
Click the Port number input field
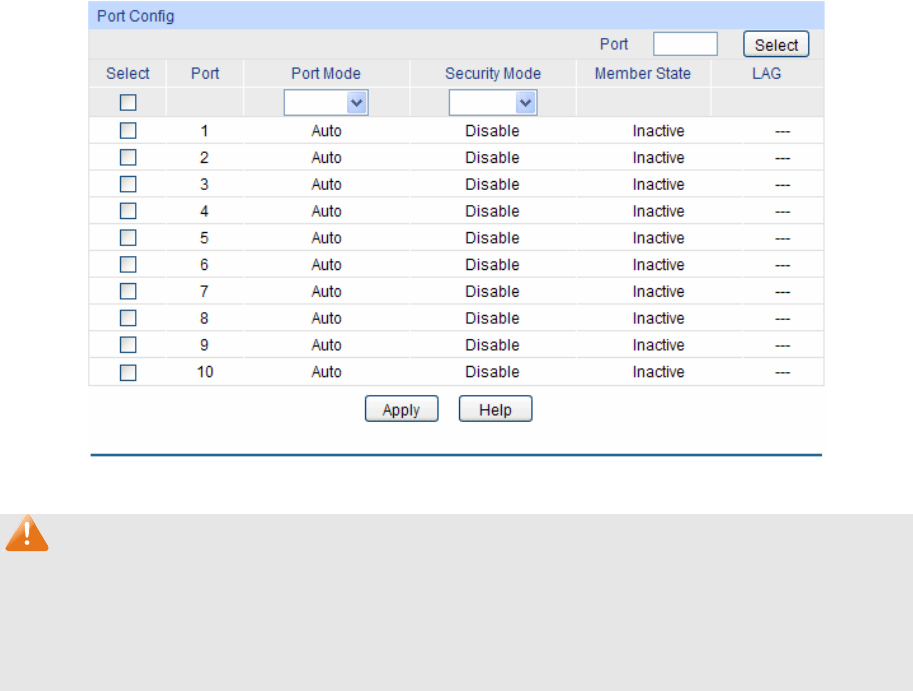click(x=685, y=44)
